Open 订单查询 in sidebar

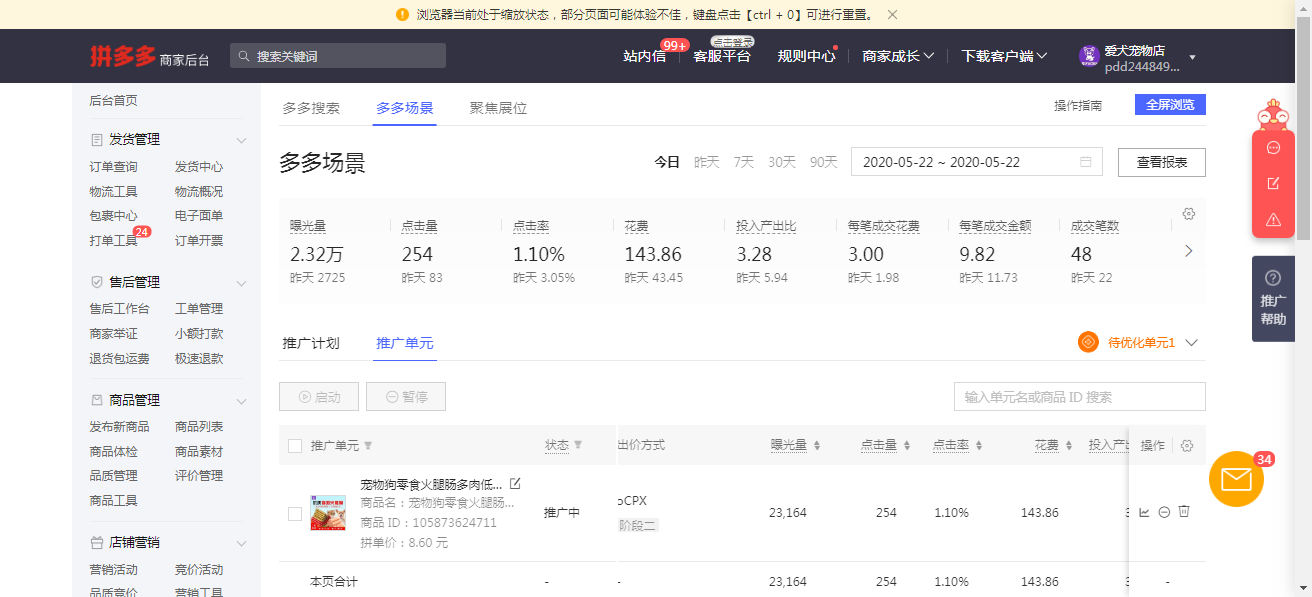[x=113, y=167]
